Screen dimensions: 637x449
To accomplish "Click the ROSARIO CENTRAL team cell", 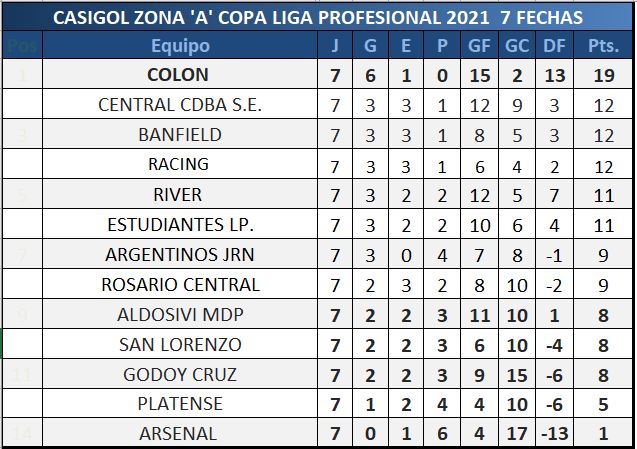I will coord(180,284).
